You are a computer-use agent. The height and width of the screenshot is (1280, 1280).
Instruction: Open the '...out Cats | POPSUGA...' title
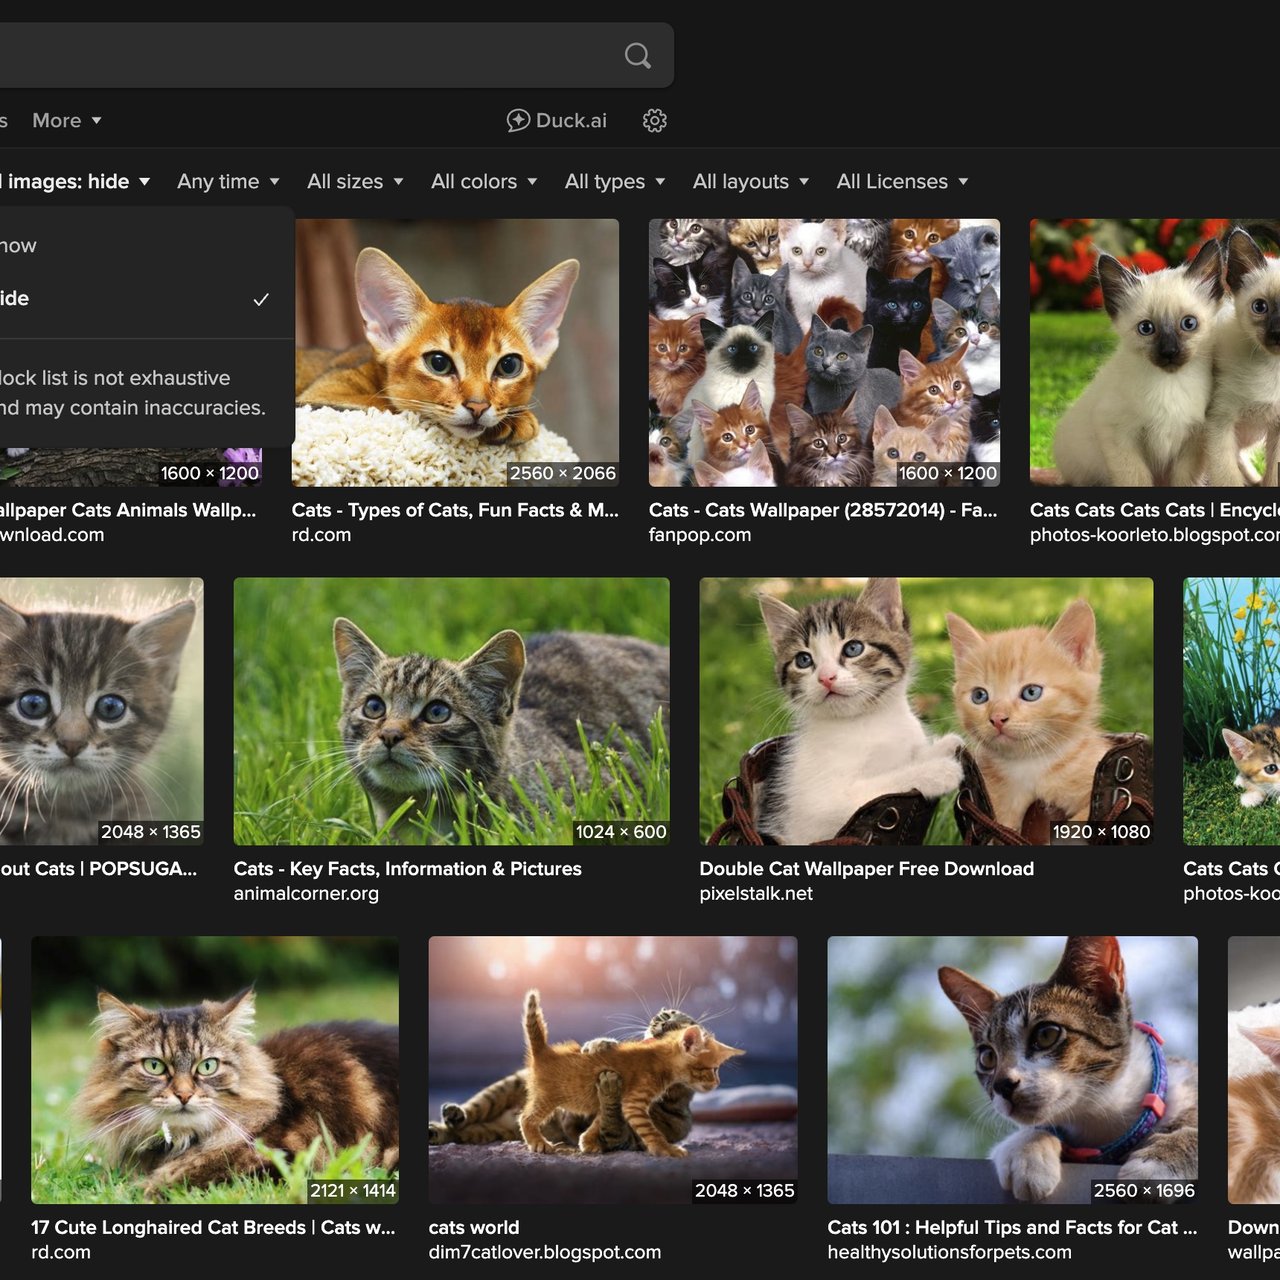(x=99, y=869)
